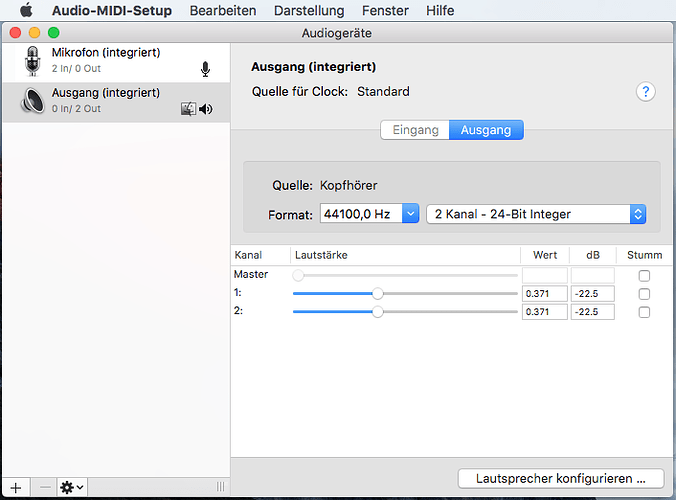Switch to the Eingang tab
This screenshot has width=676, height=500.
(415, 131)
